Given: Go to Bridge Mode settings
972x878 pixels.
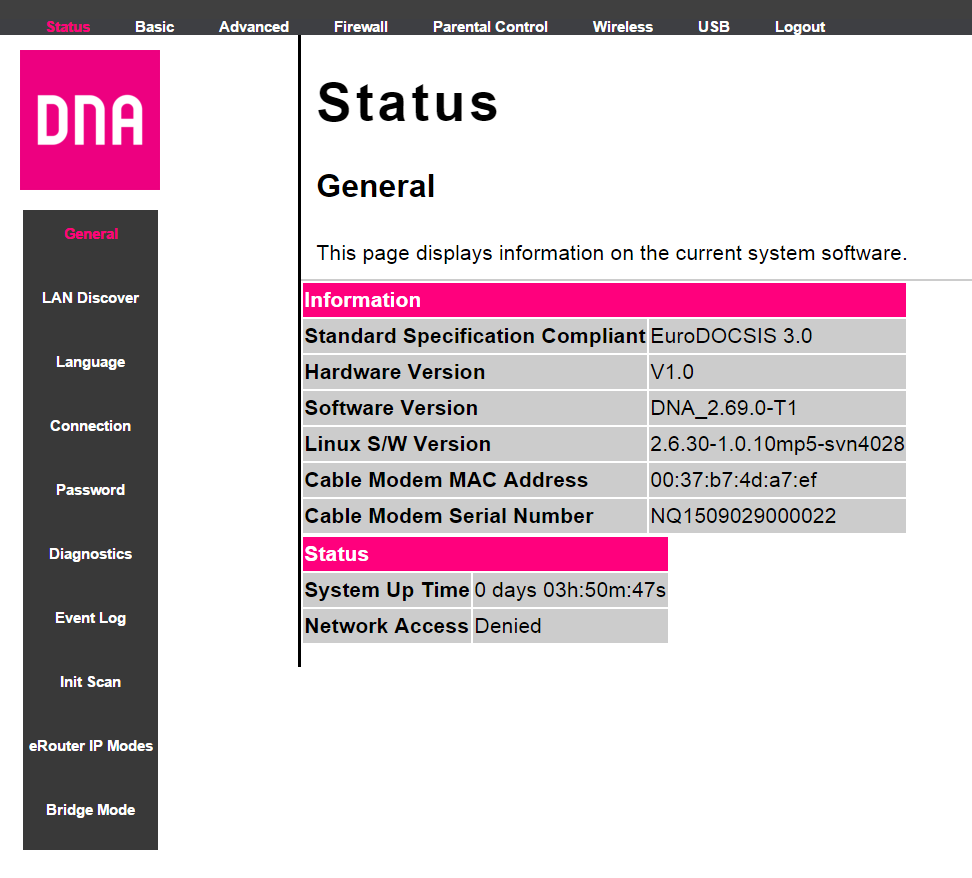Looking at the screenshot, I should 91,810.
